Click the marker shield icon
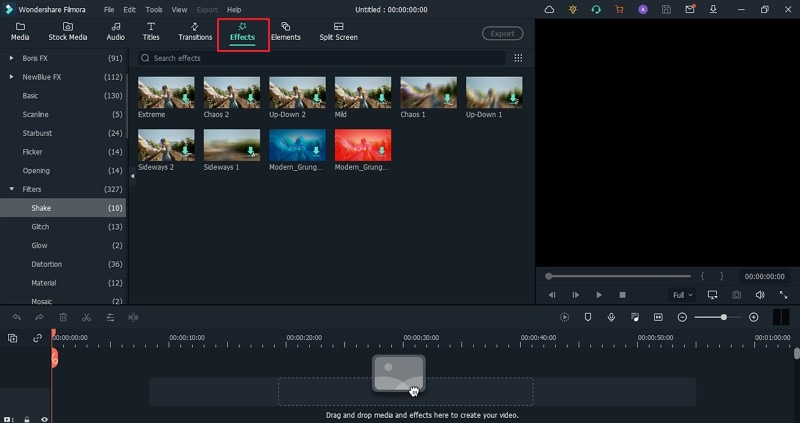The image size is (800, 423). tap(588, 317)
